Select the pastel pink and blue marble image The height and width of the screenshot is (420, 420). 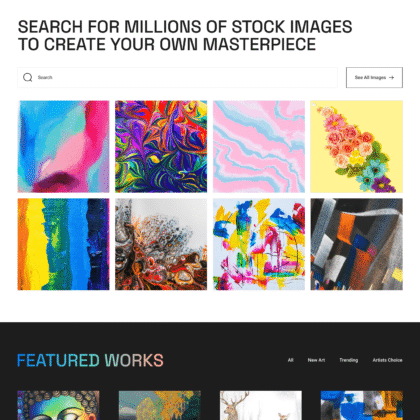coord(259,147)
